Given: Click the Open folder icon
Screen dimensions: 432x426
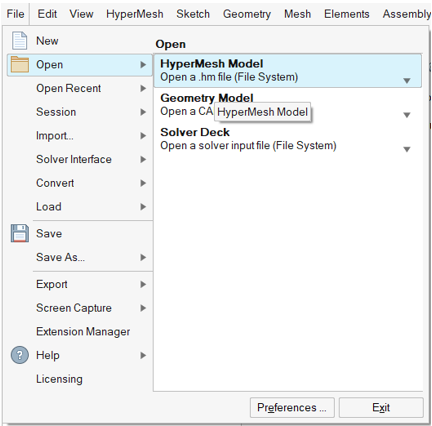Looking at the screenshot, I should tap(20, 64).
